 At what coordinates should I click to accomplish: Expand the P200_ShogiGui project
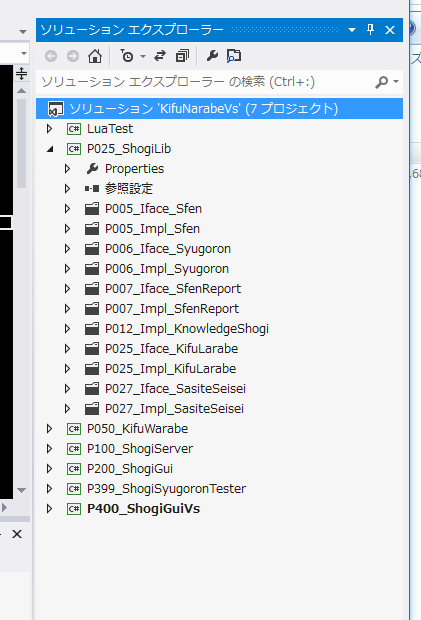pos(49,469)
